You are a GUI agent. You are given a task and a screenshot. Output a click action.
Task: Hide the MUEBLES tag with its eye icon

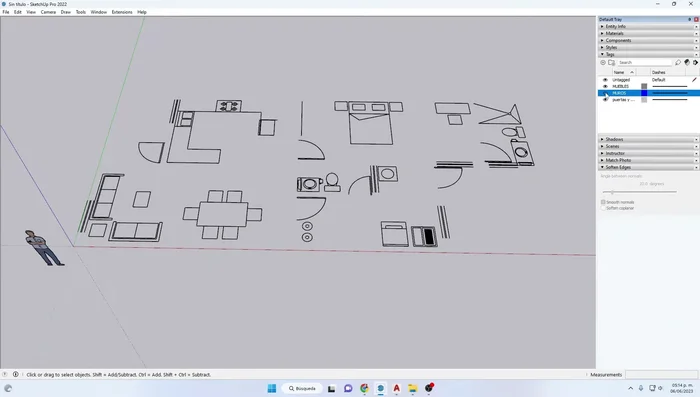click(605, 86)
